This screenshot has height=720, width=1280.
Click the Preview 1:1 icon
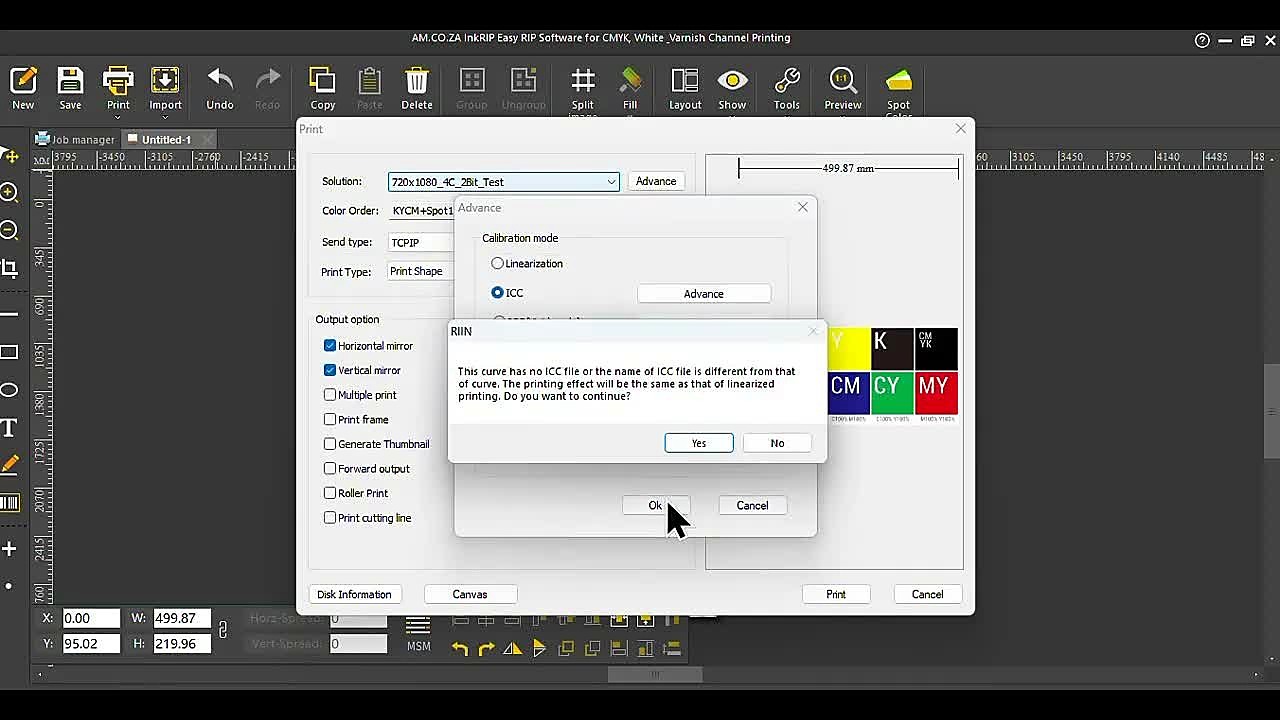(843, 88)
